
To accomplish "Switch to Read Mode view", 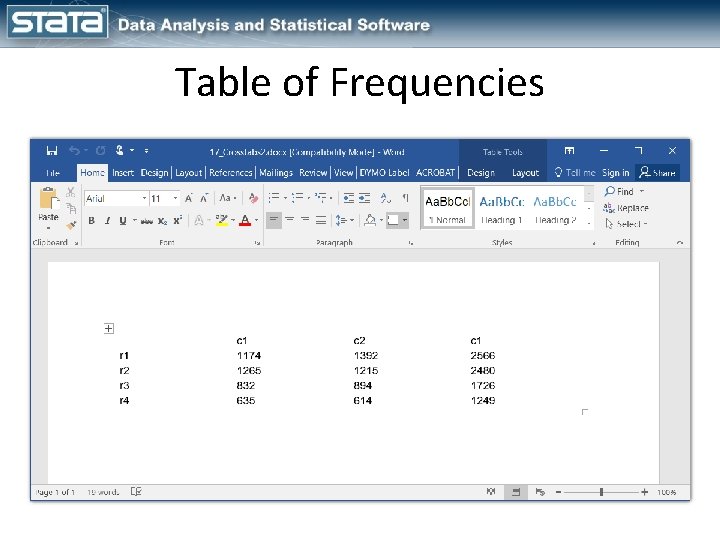I will (x=491, y=492).
